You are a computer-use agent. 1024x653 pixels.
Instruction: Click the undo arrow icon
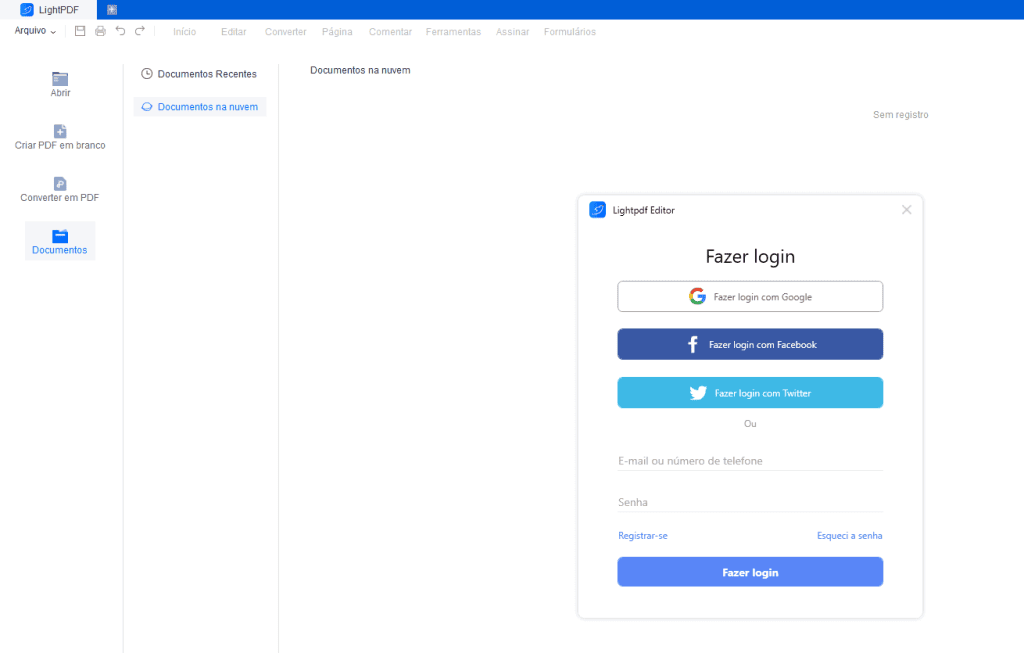pos(120,31)
